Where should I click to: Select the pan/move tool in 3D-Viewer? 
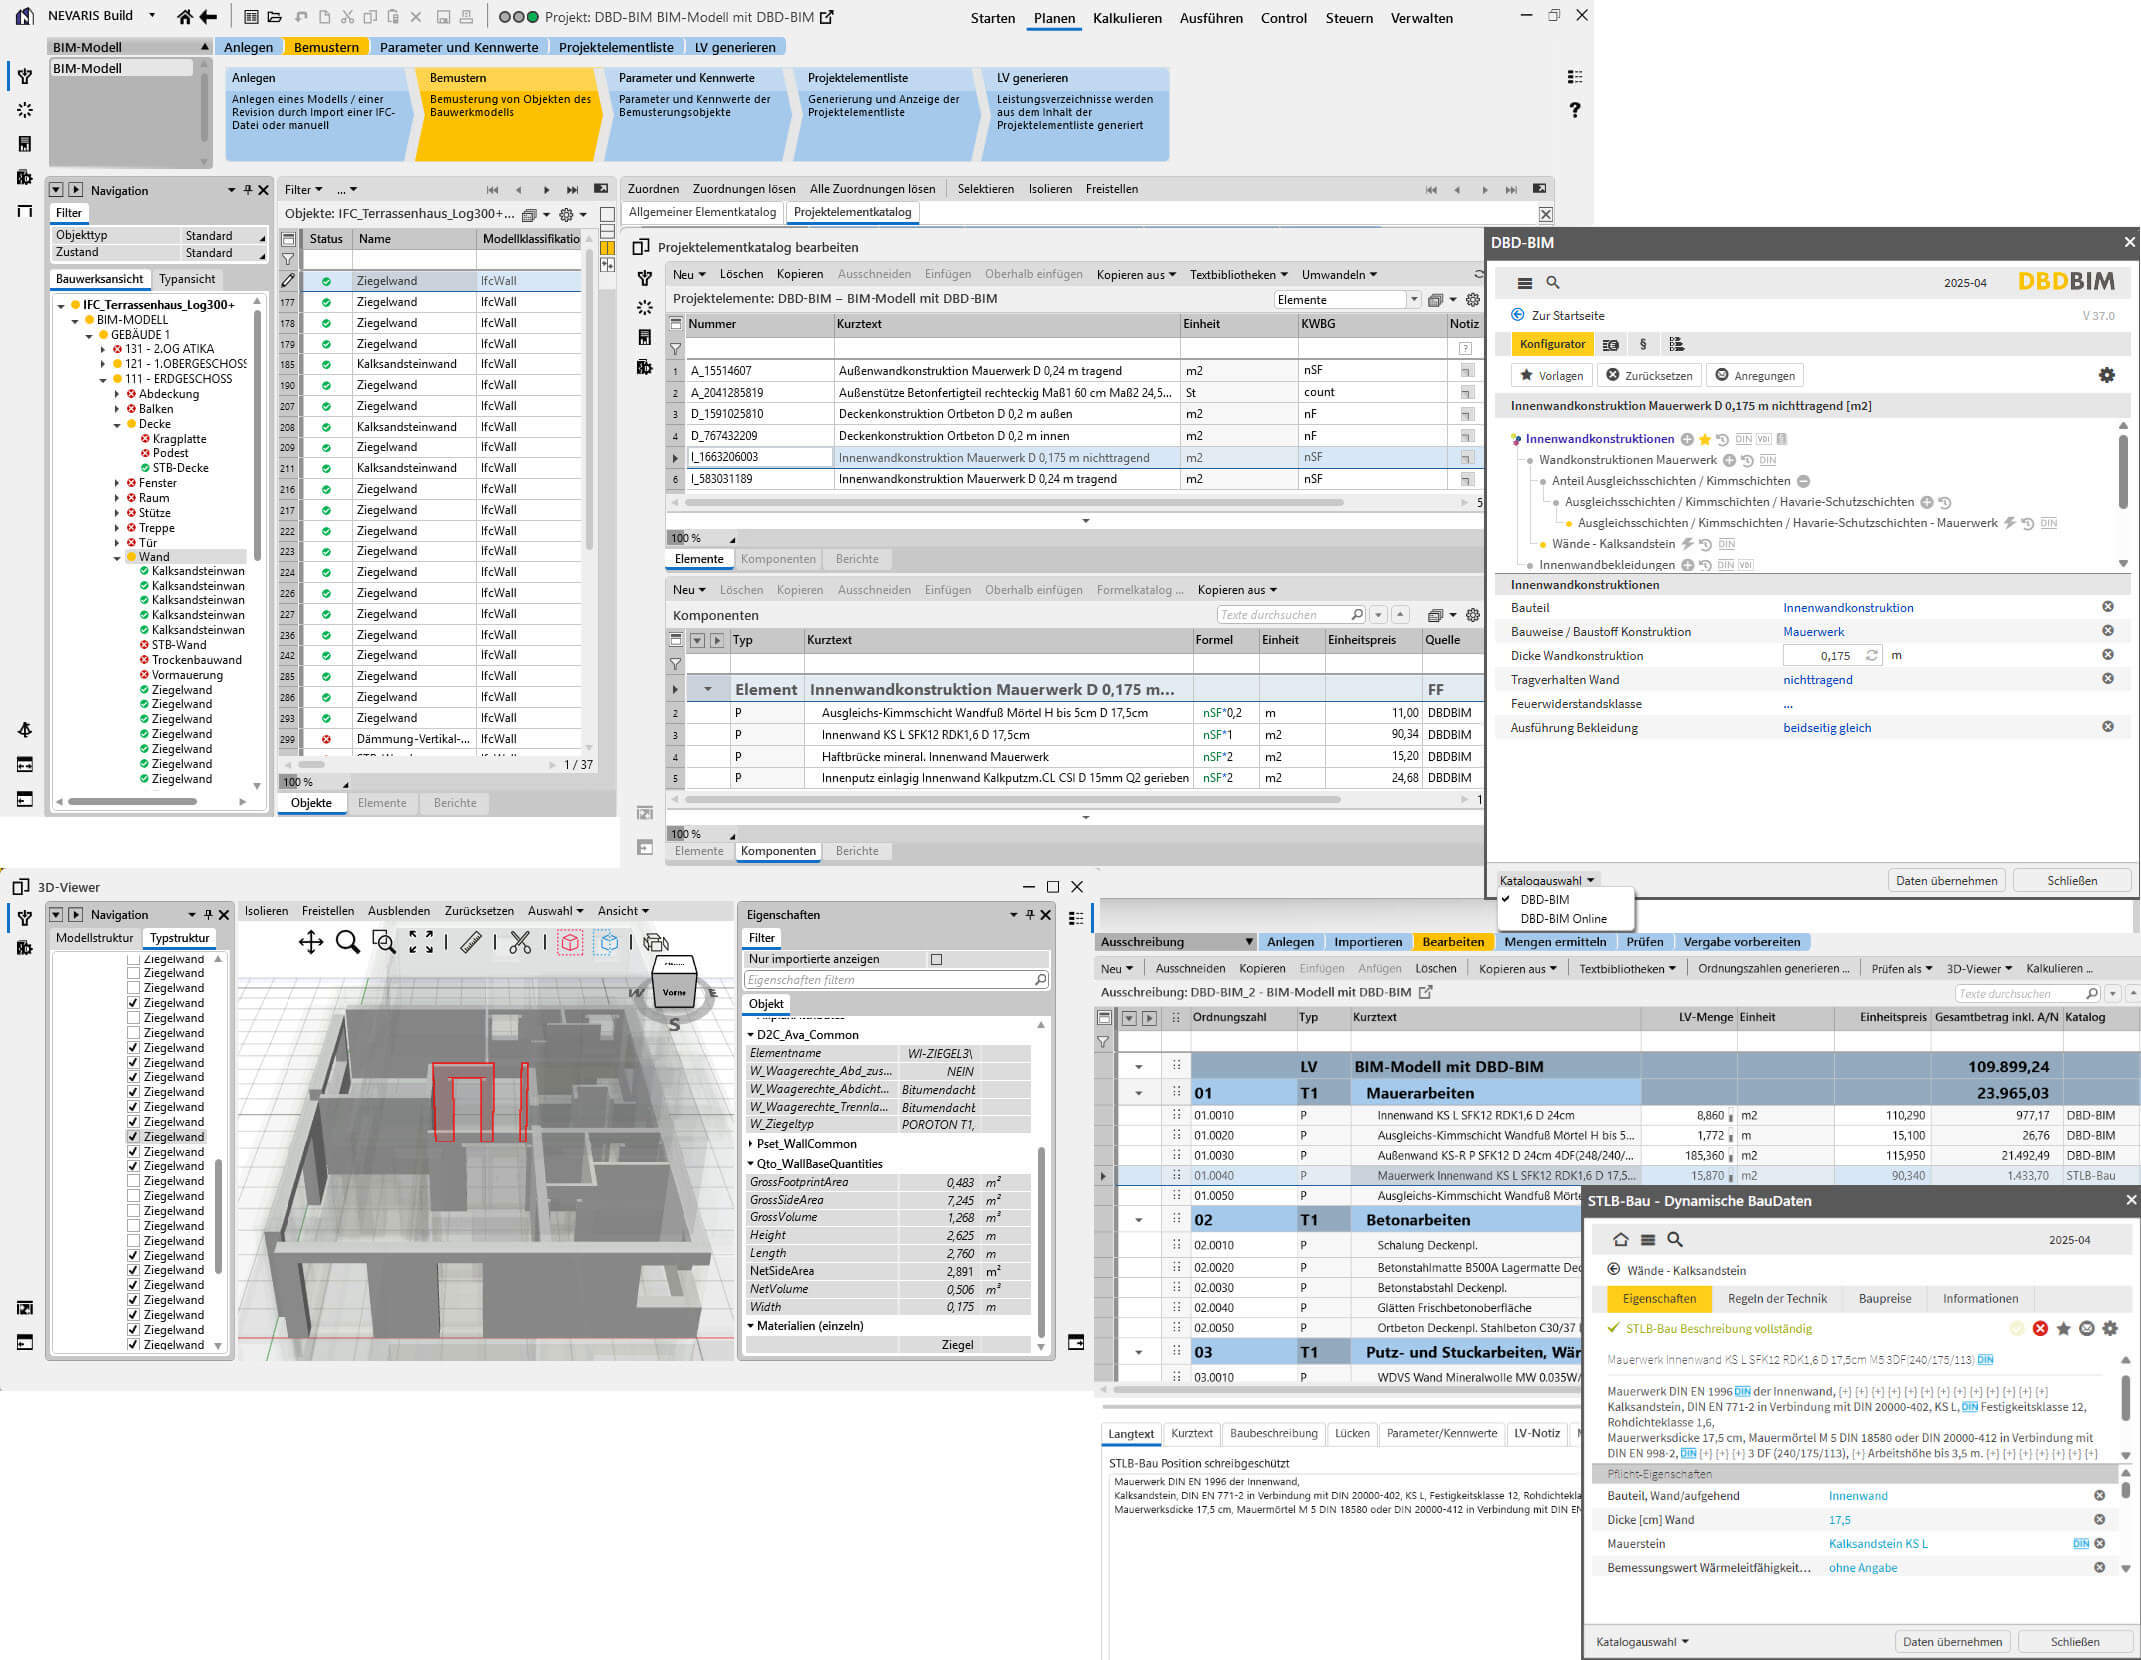click(x=311, y=942)
